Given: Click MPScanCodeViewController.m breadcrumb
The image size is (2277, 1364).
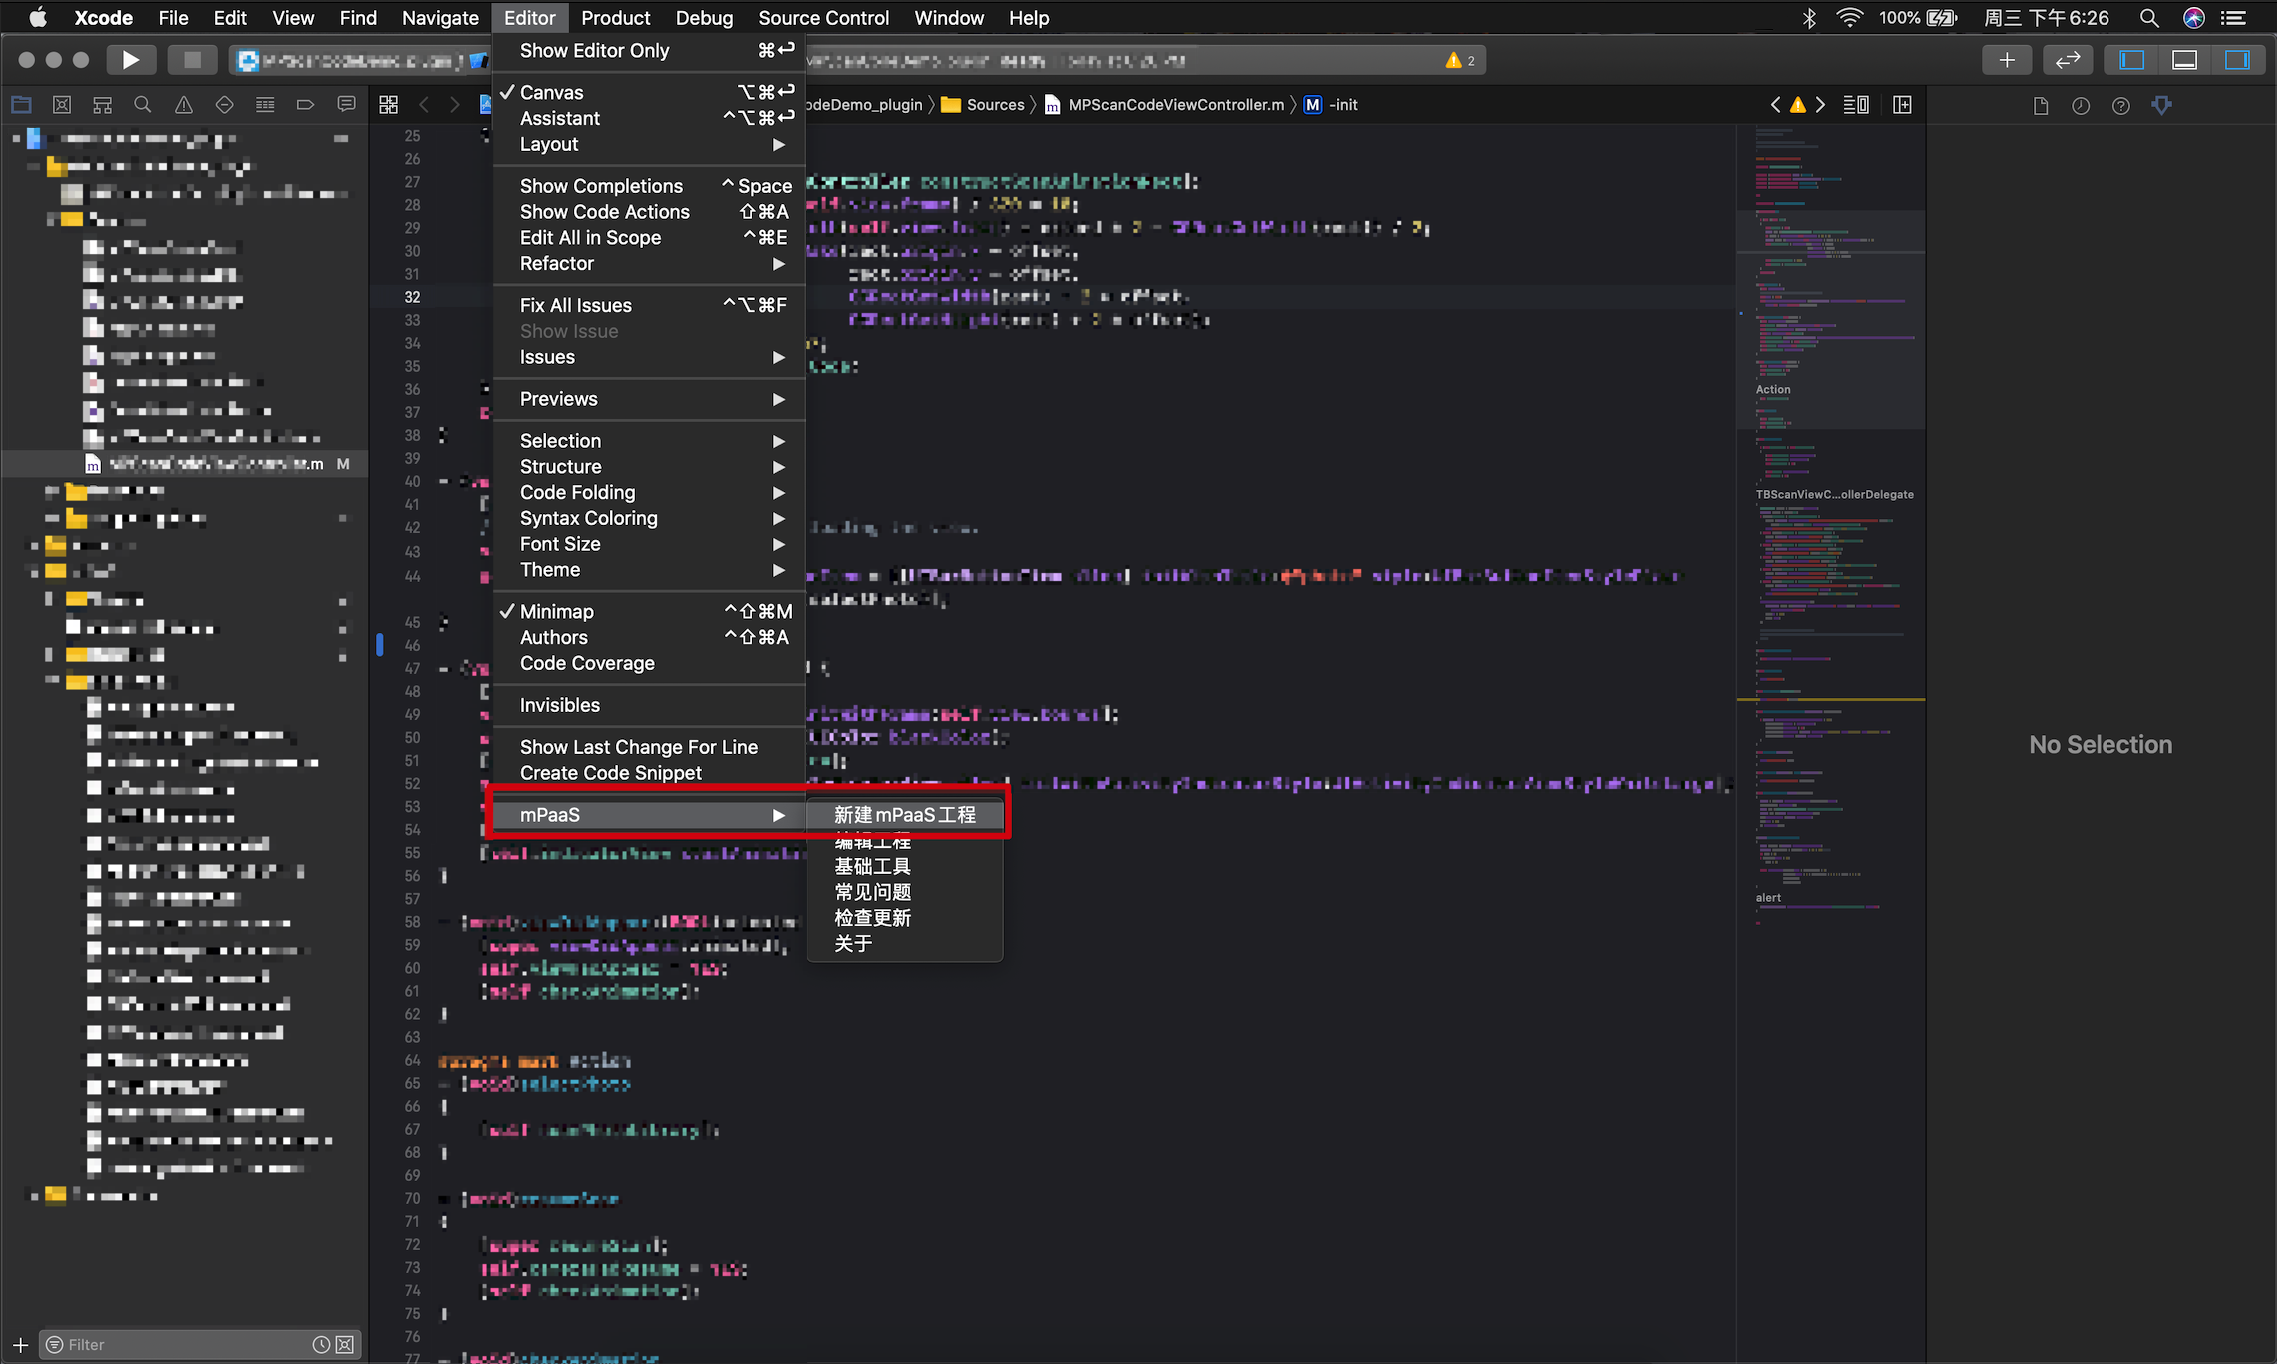Looking at the screenshot, I should click(x=1164, y=105).
